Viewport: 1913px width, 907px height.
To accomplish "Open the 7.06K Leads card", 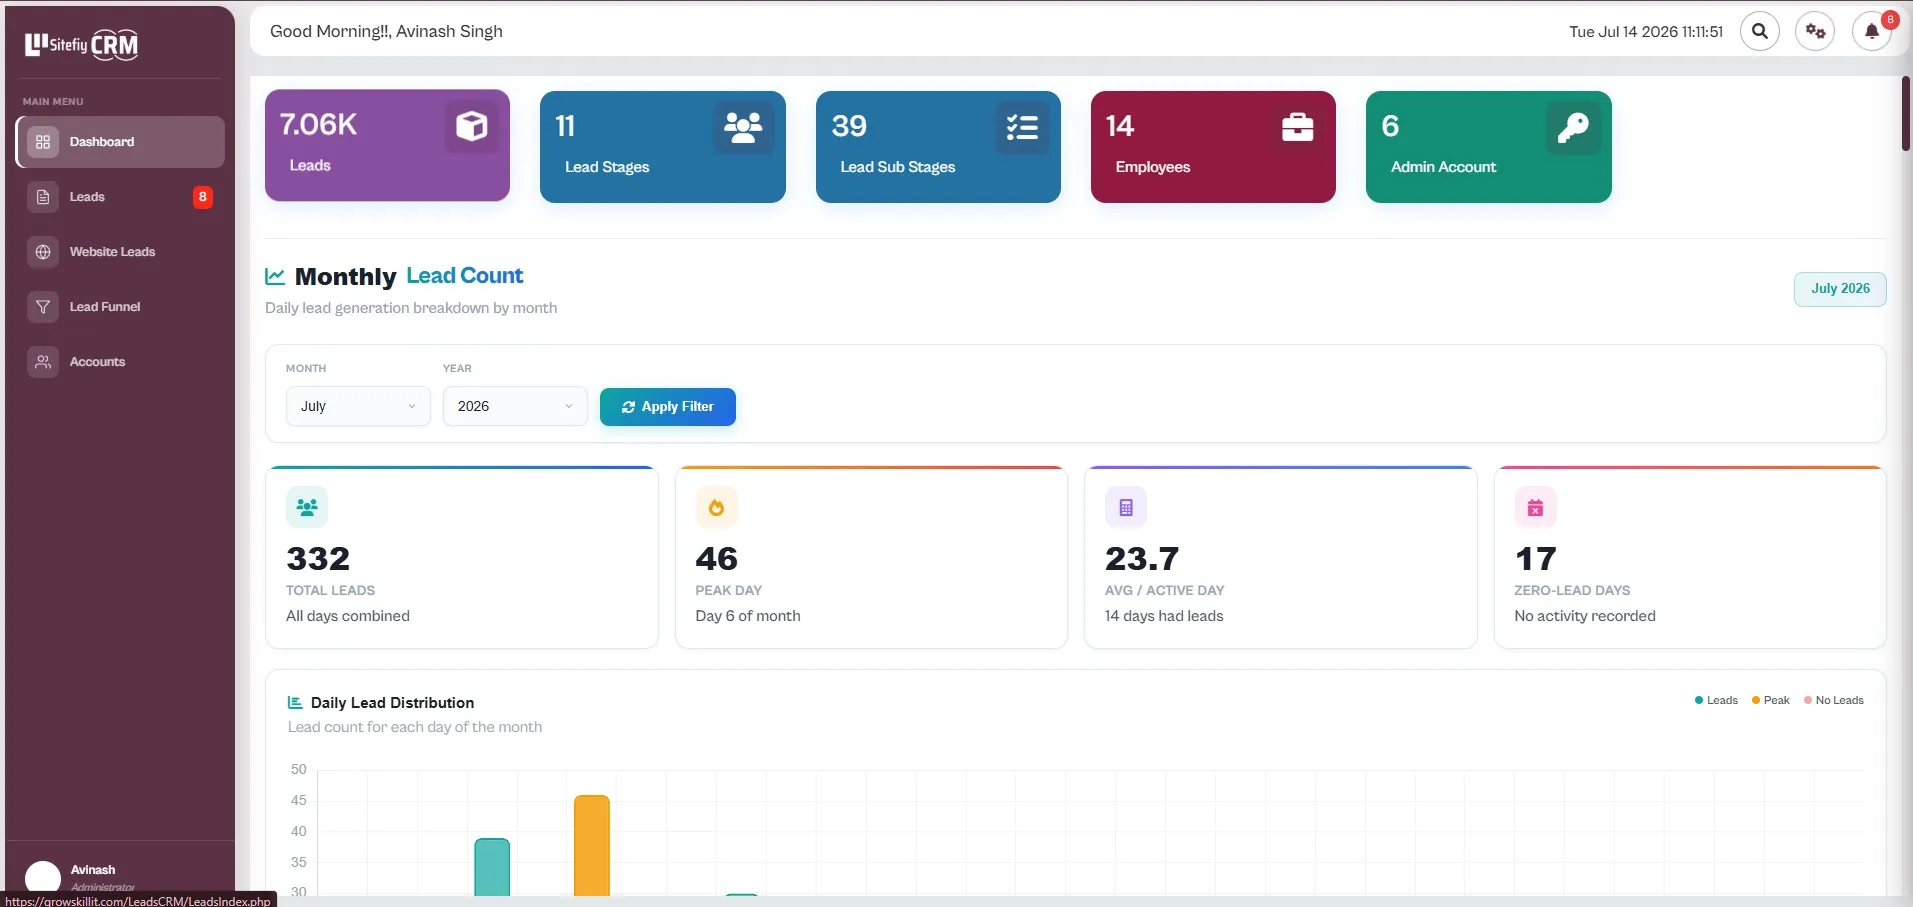I will click(x=387, y=145).
